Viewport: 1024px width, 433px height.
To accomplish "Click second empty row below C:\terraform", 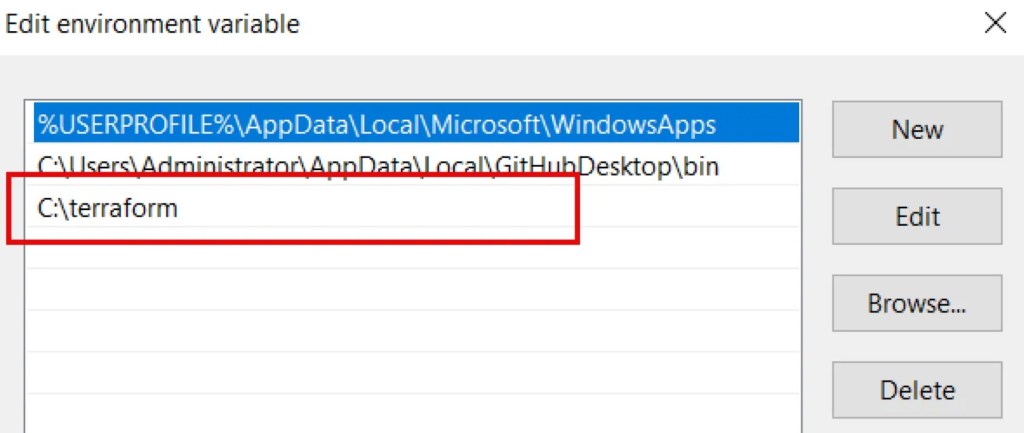I will click(x=400, y=290).
